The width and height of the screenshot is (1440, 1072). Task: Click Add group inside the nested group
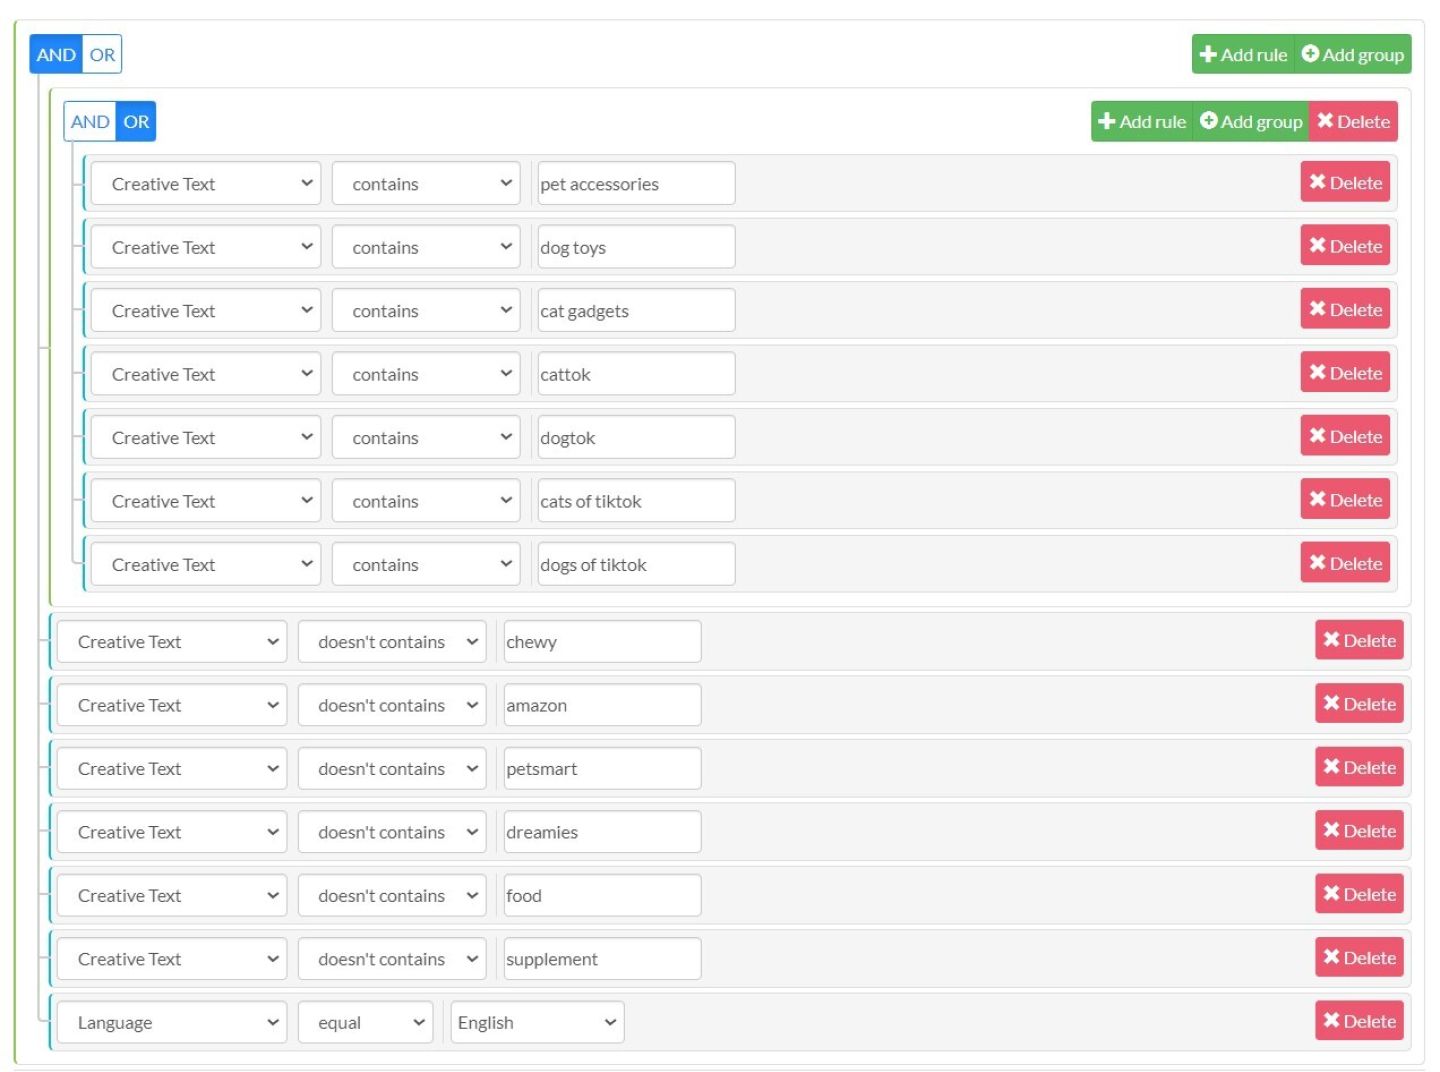click(1251, 122)
